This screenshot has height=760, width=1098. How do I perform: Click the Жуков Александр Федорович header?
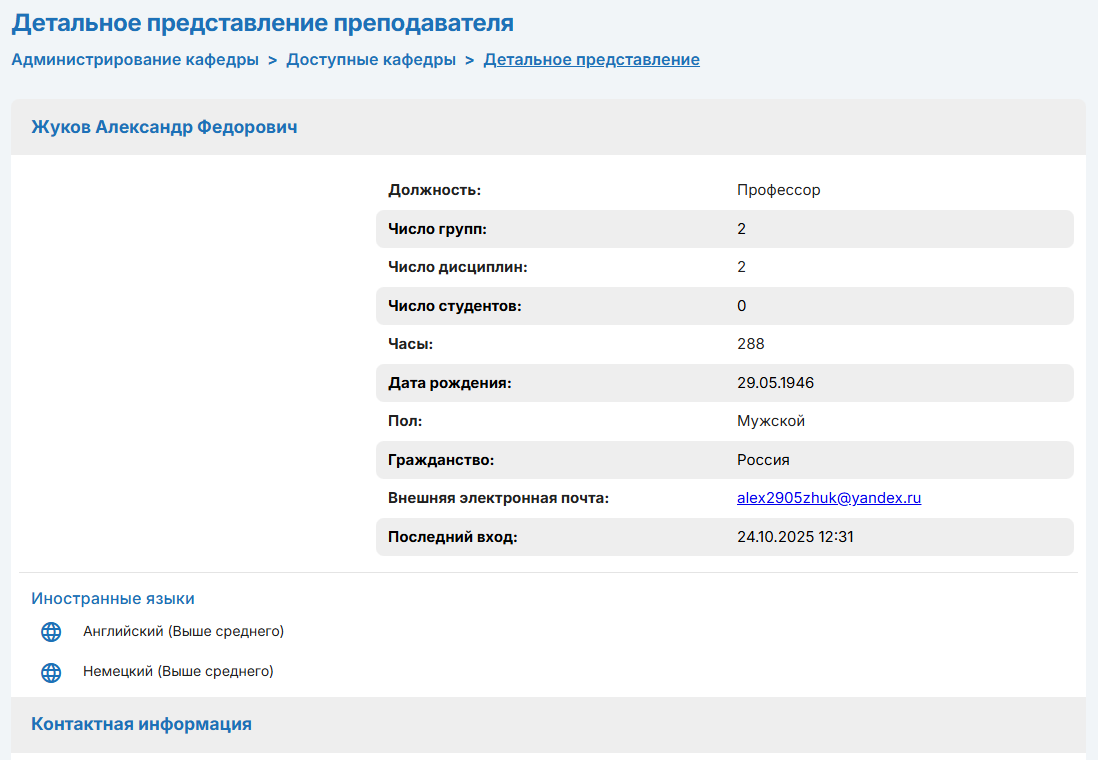pos(165,127)
